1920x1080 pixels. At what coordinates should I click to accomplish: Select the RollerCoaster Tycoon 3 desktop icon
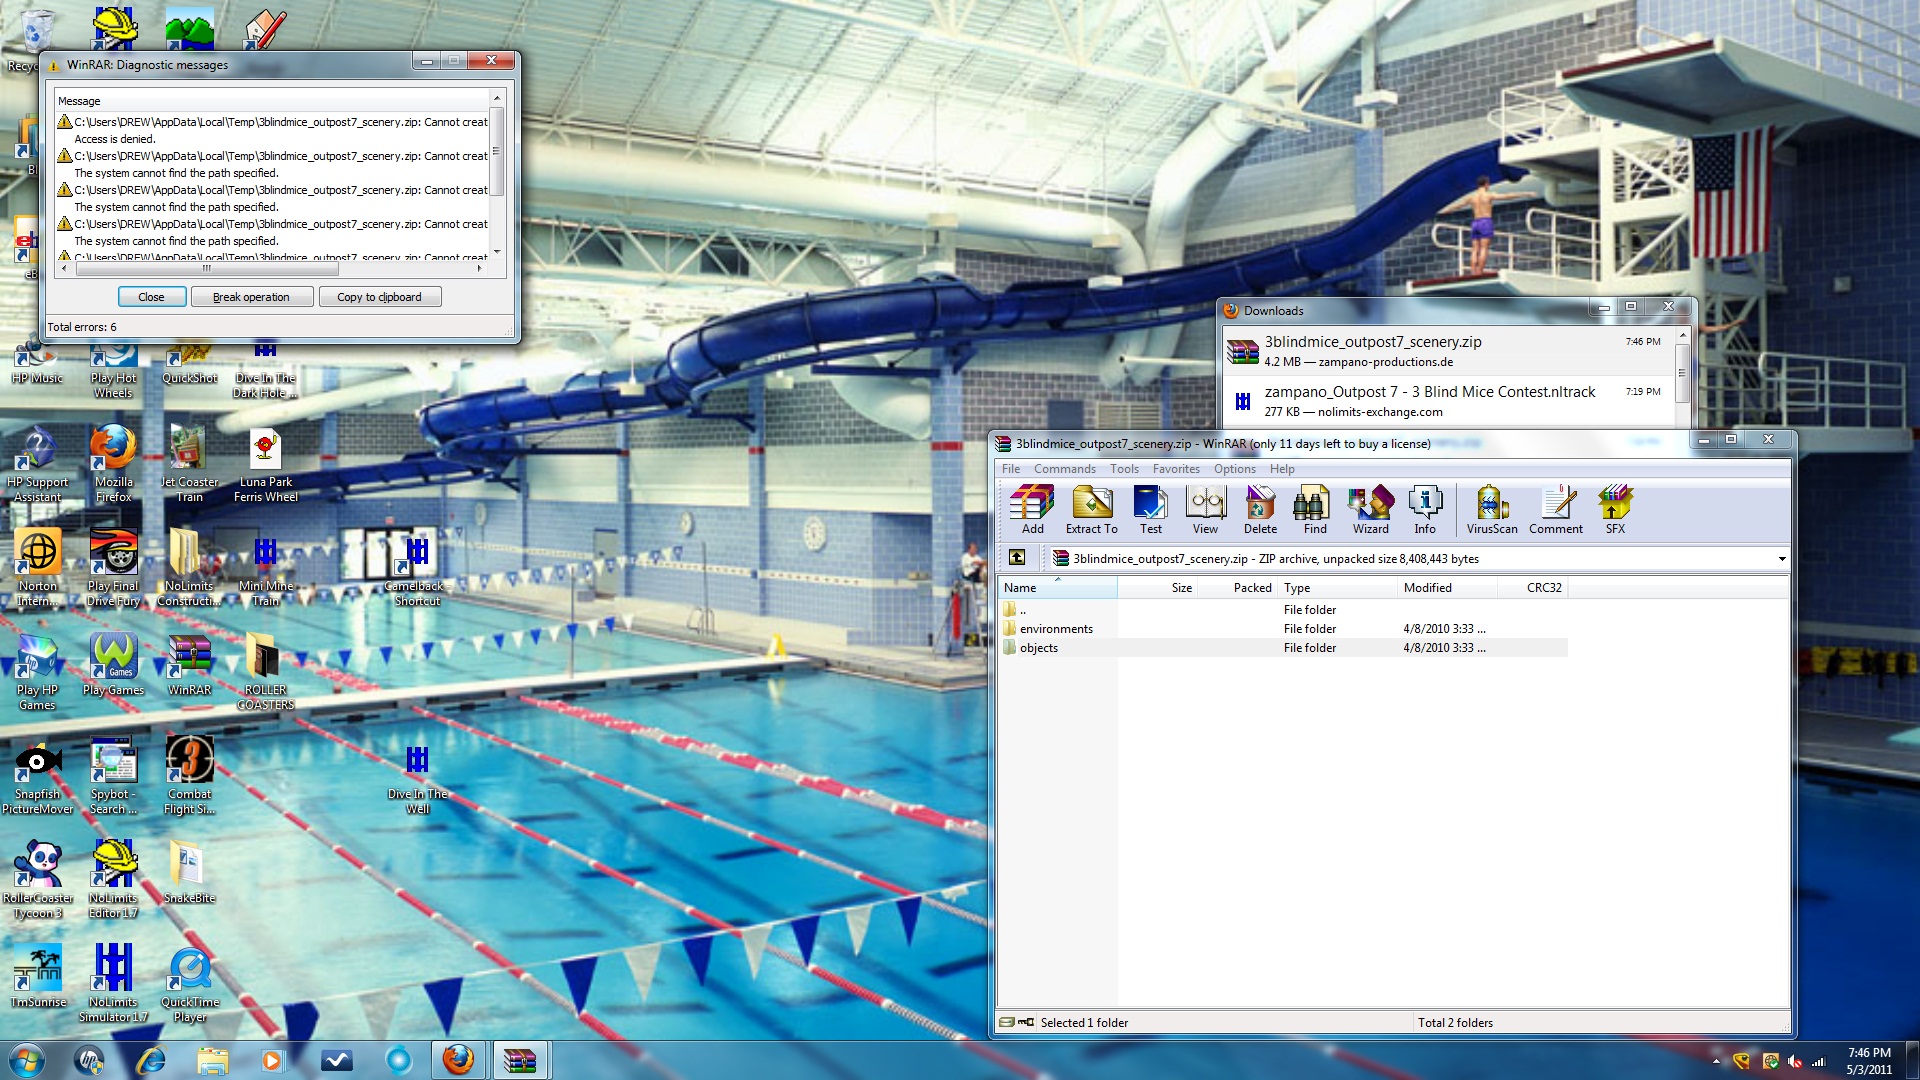(x=37, y=879)
